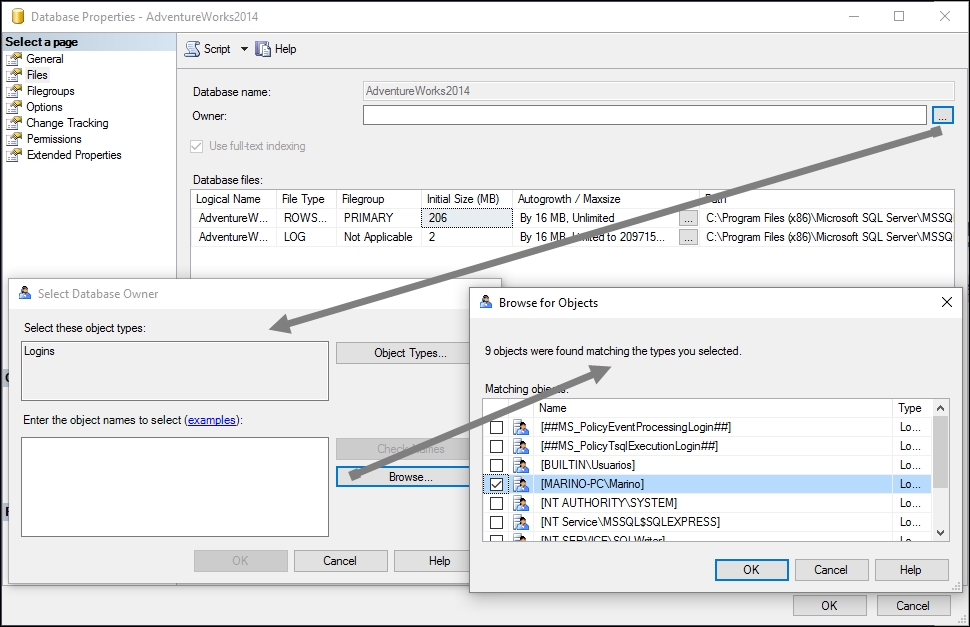The height and width of the screenshot is (627, 970).
Task: Check the ##MS_PolicyEventProcessingLogin## checkbox
Action: tap(496, 427)
